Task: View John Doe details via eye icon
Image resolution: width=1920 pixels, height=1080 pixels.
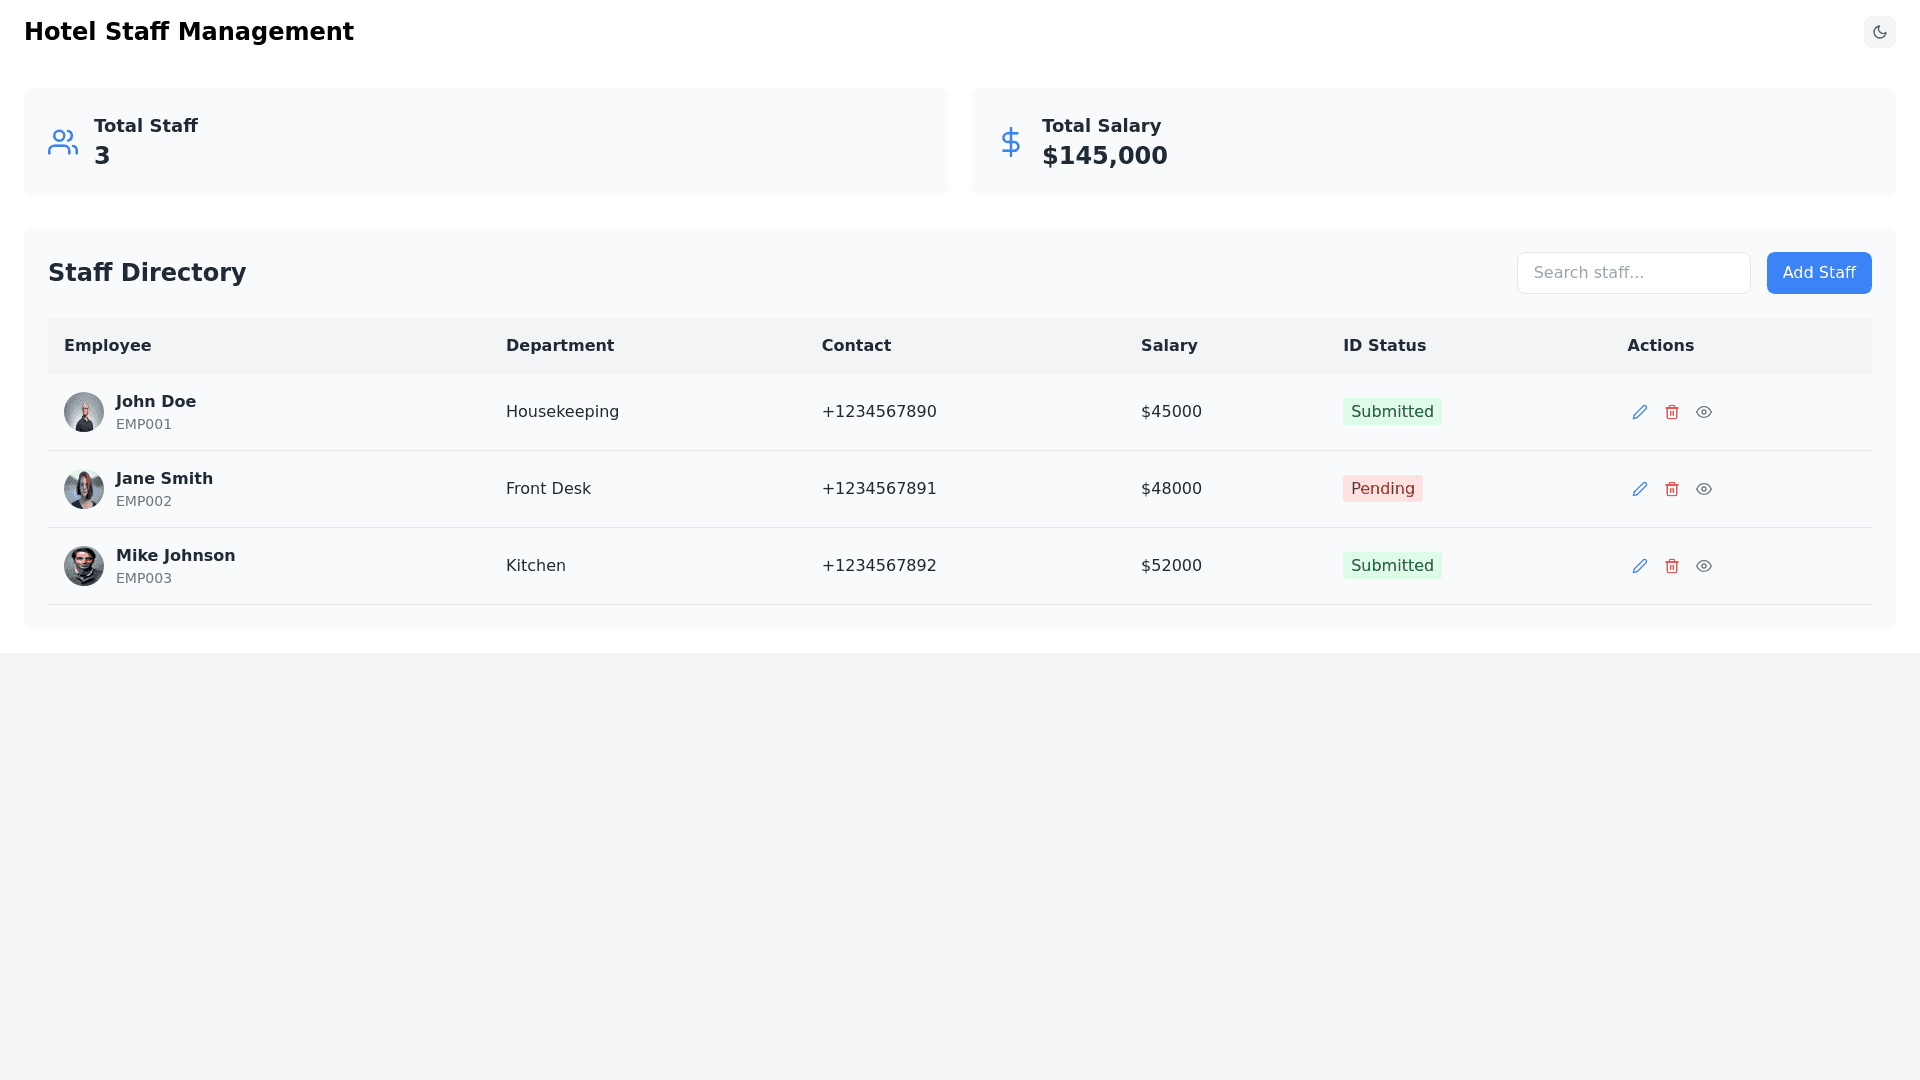Action: coord(1704,412)
